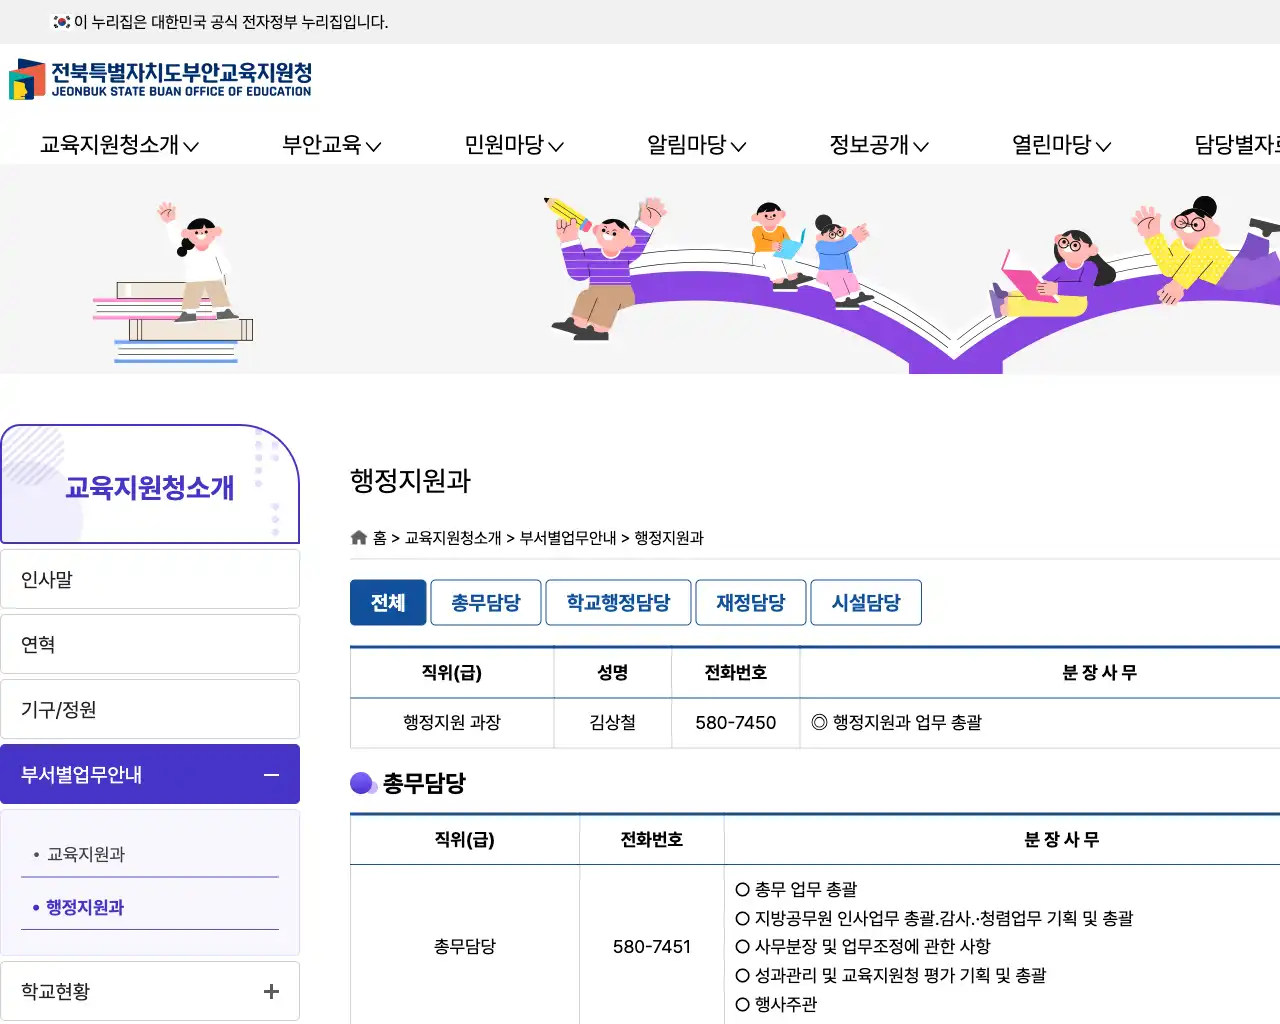Click the 부서별업무안내 breadcrumb link
The height and width of the screenshot is (1024, 1280).
tap(567, 537)
